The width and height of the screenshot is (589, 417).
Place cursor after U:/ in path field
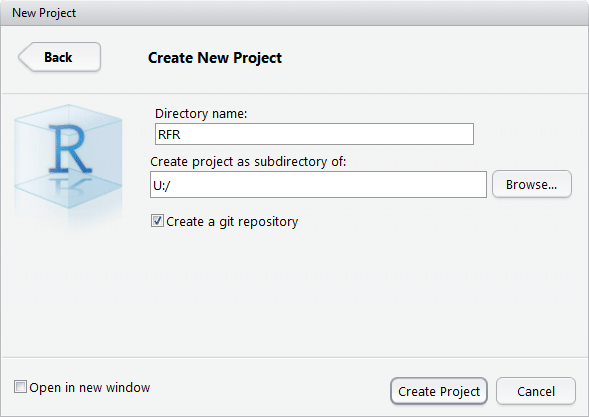pyautogui.click(x=172, y=185)
